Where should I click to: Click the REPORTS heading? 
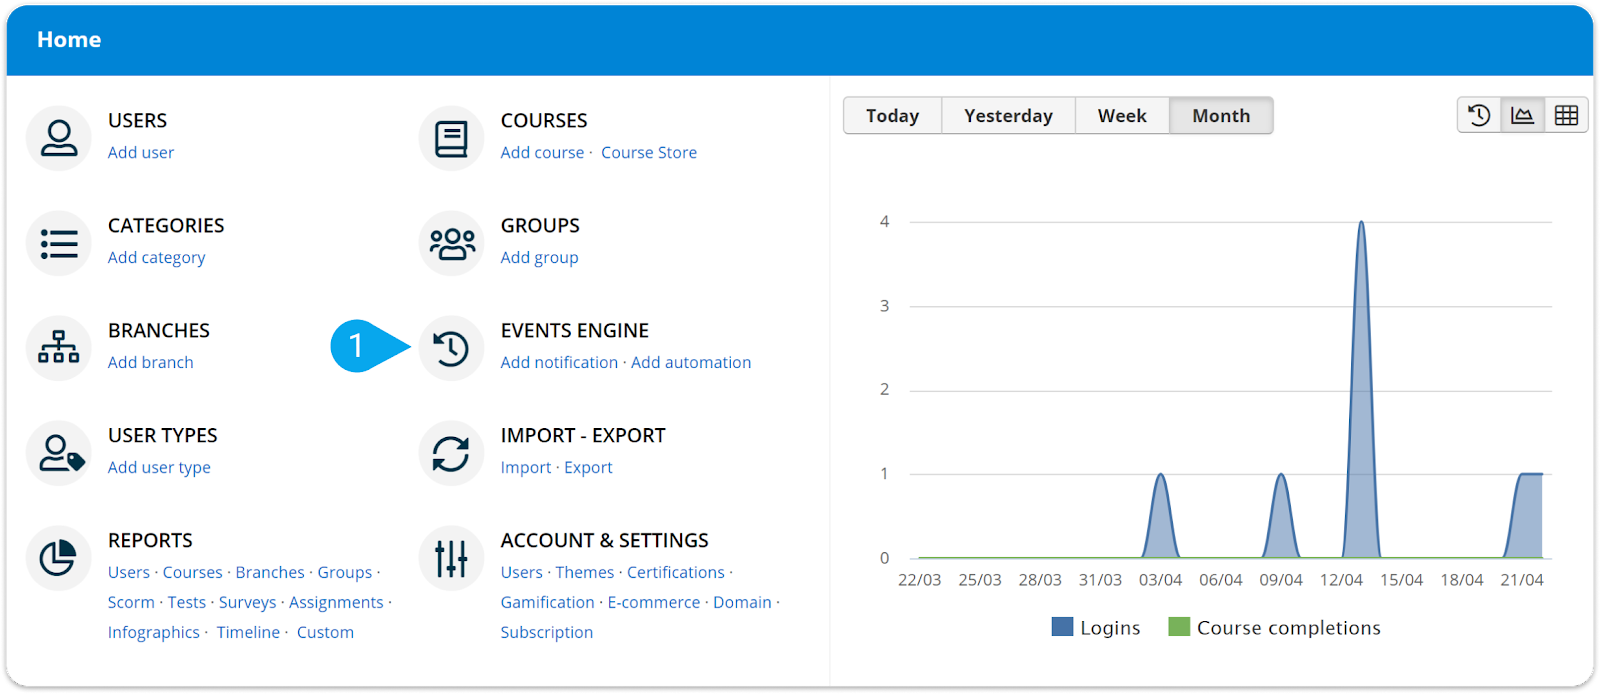coord(150,541)
